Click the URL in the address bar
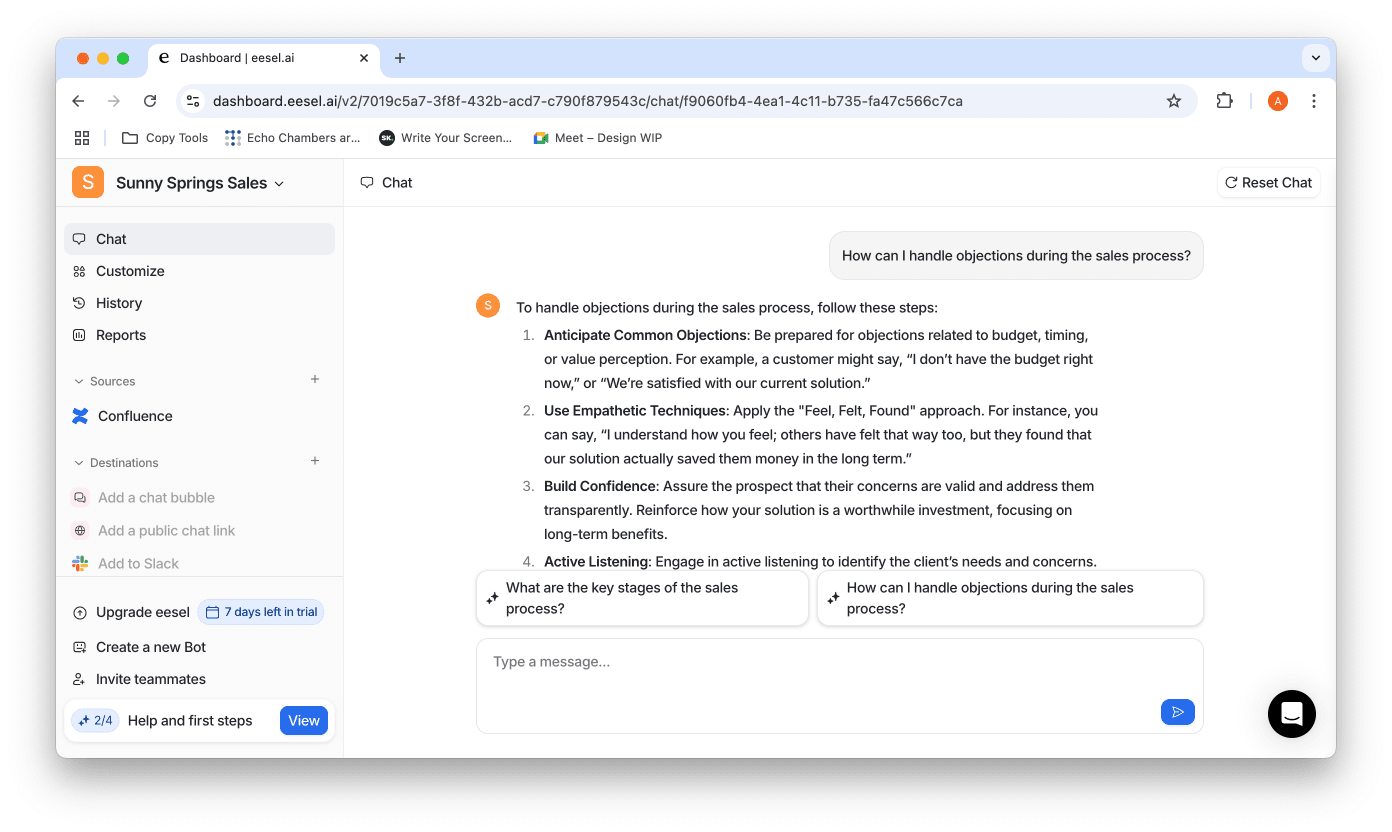Viewport: 1392px width, 832px height. (x=588, y=101)
